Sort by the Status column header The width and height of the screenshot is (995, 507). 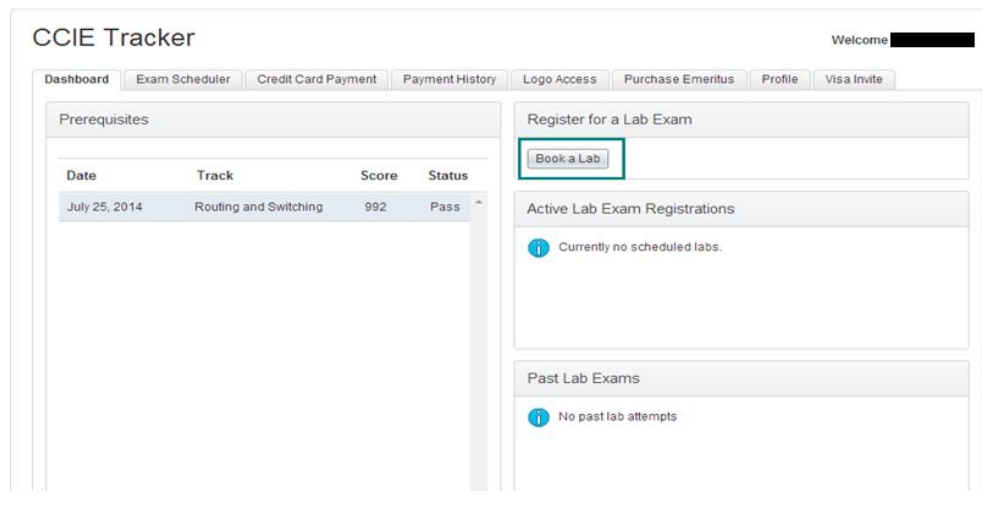coord(448,176)
